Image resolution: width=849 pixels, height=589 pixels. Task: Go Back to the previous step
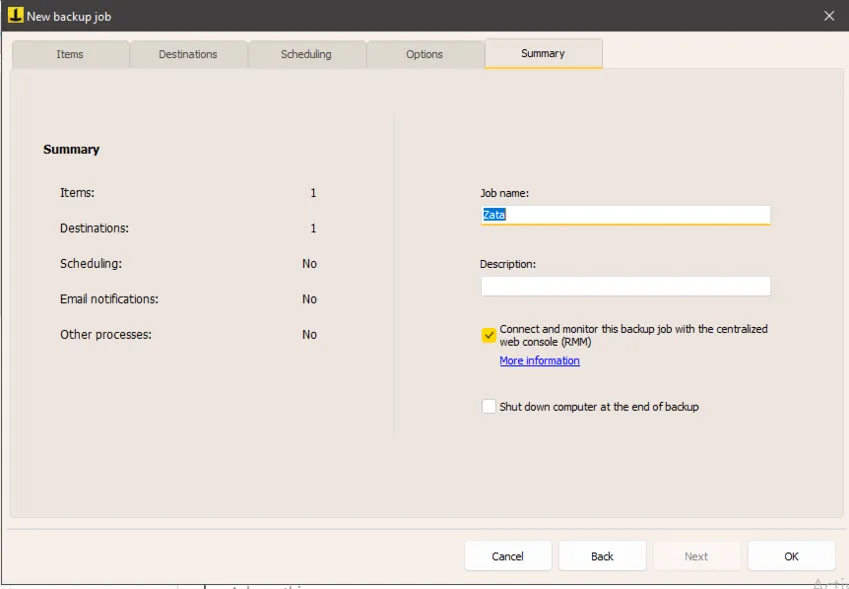pos(602,556)
